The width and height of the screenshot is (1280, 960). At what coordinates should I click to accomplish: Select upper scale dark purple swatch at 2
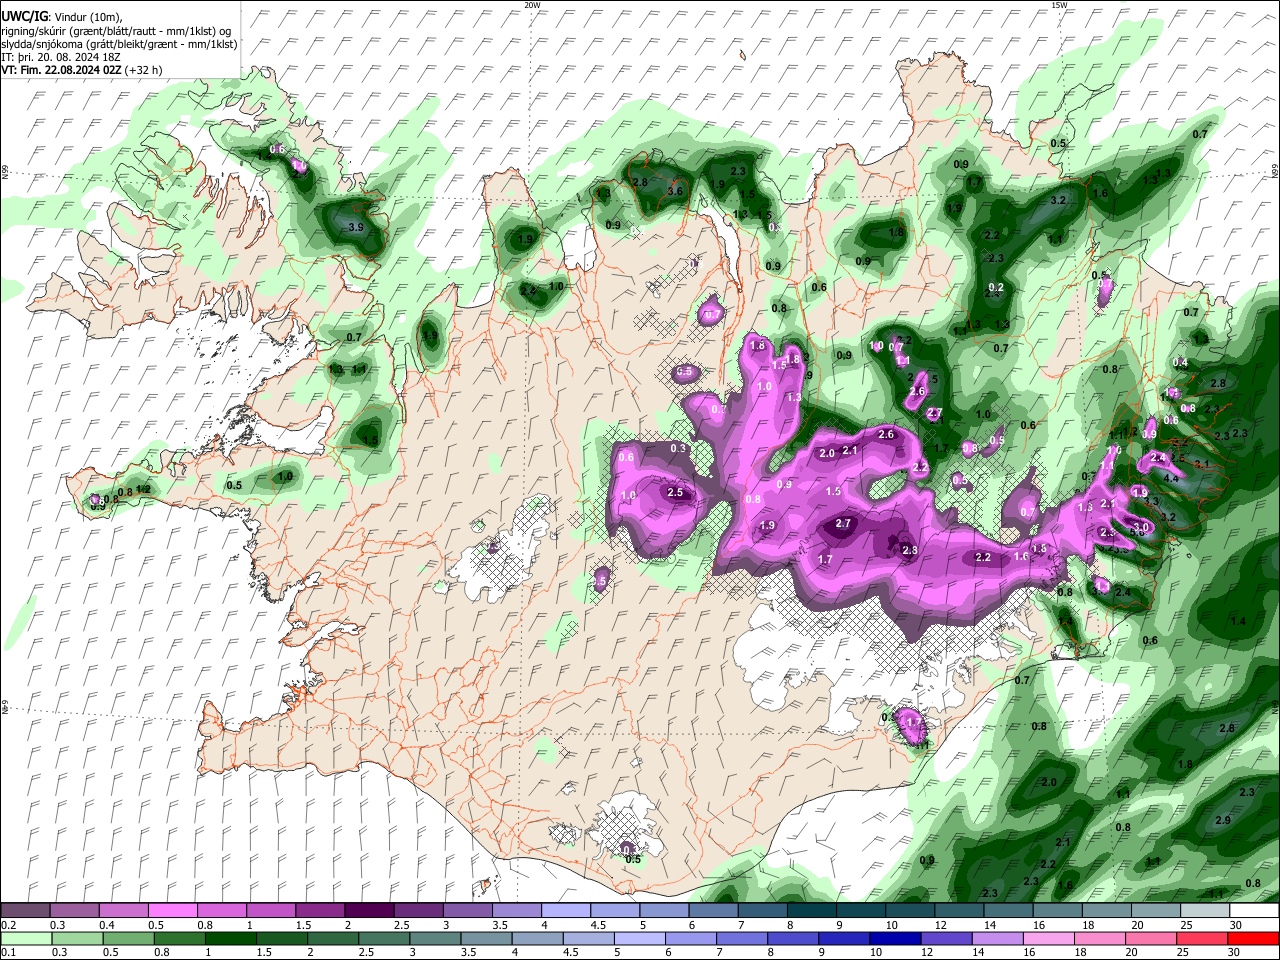click(x=369, y=911)
